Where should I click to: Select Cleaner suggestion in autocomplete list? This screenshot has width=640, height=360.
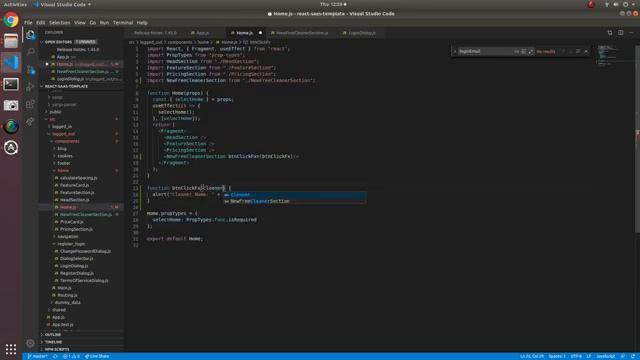click(x=294, y=195)
